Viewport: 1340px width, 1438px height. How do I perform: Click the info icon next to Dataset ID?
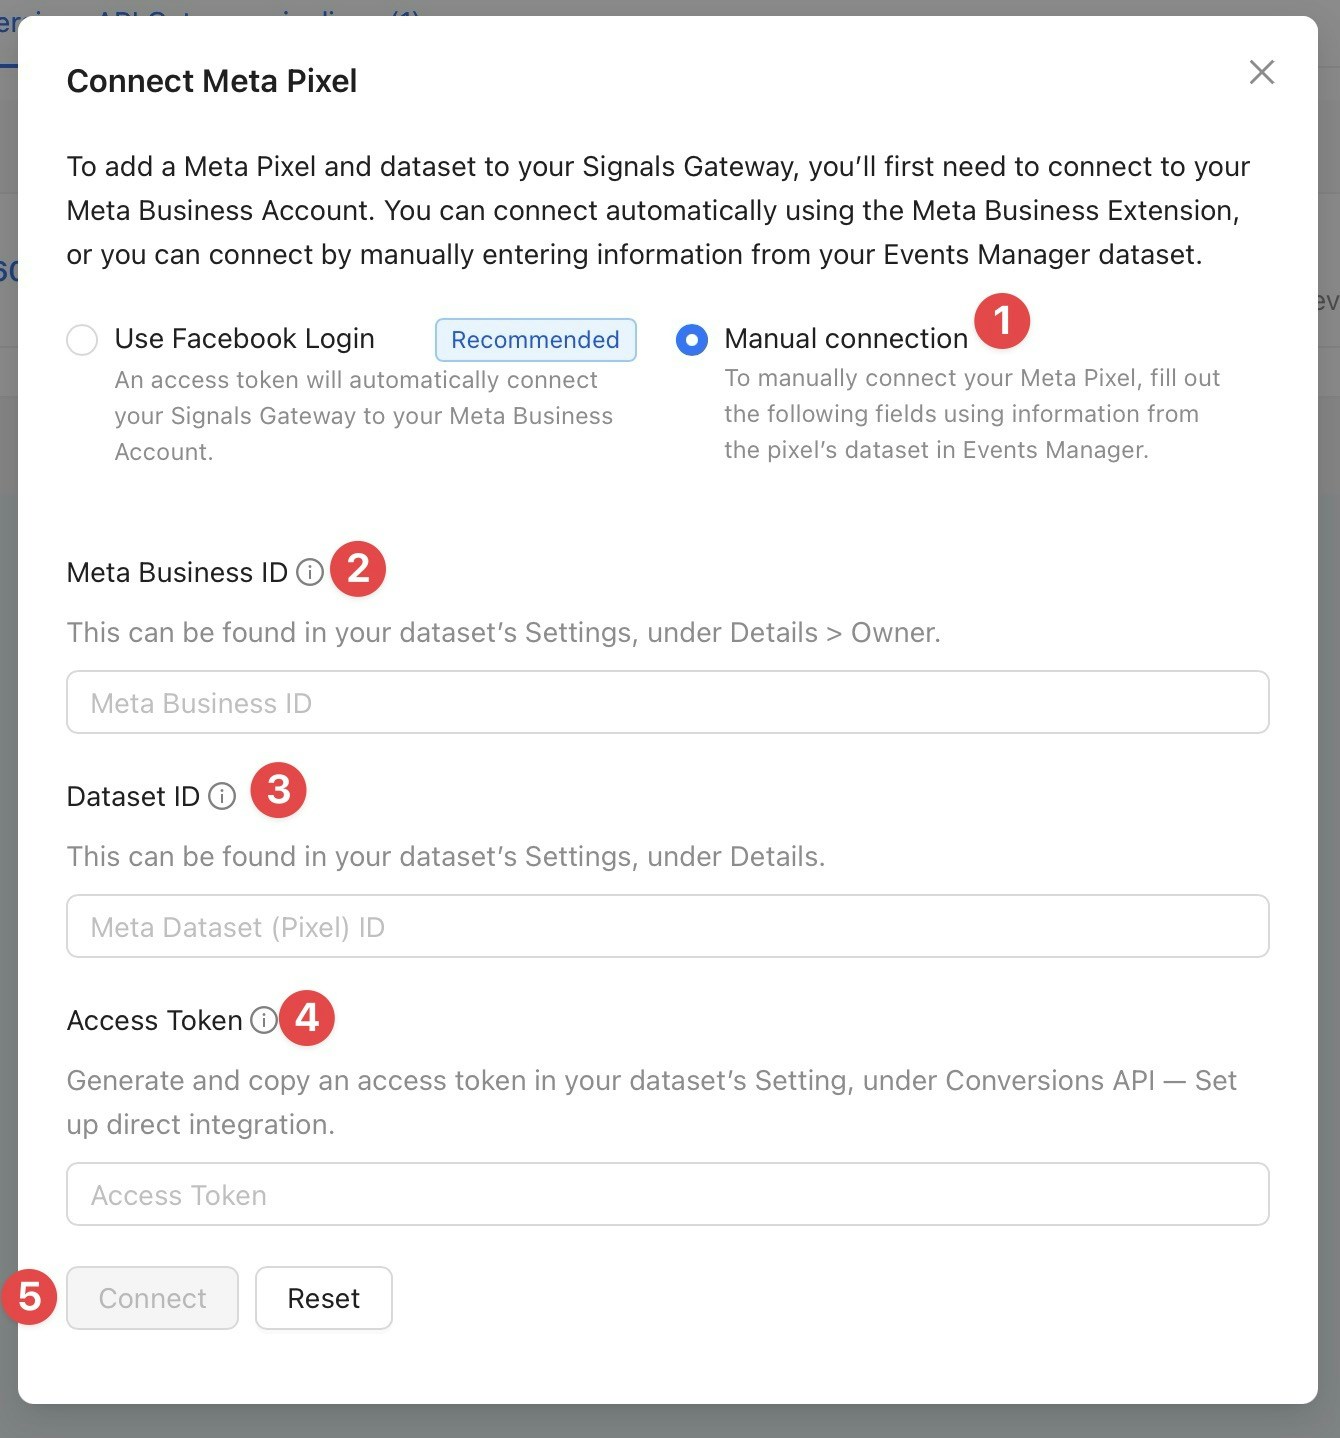tap(221, 796)
